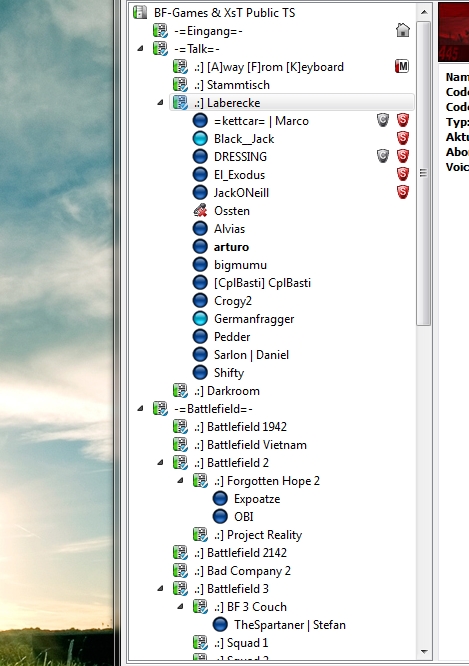Image resolution: width=469 pixels, height=666 pixels.
Task: Click the Eingang channel icon
Action: tap(160, 31)
